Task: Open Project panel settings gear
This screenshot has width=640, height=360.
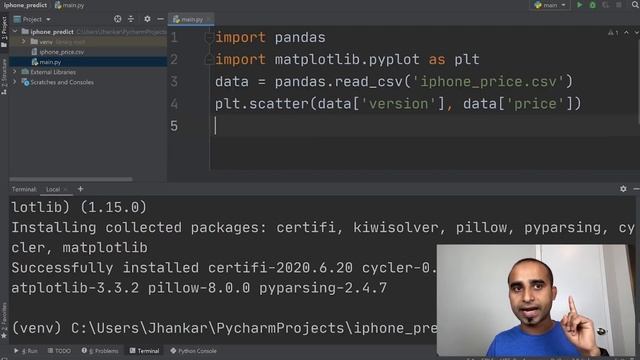Action: point(147,19)
